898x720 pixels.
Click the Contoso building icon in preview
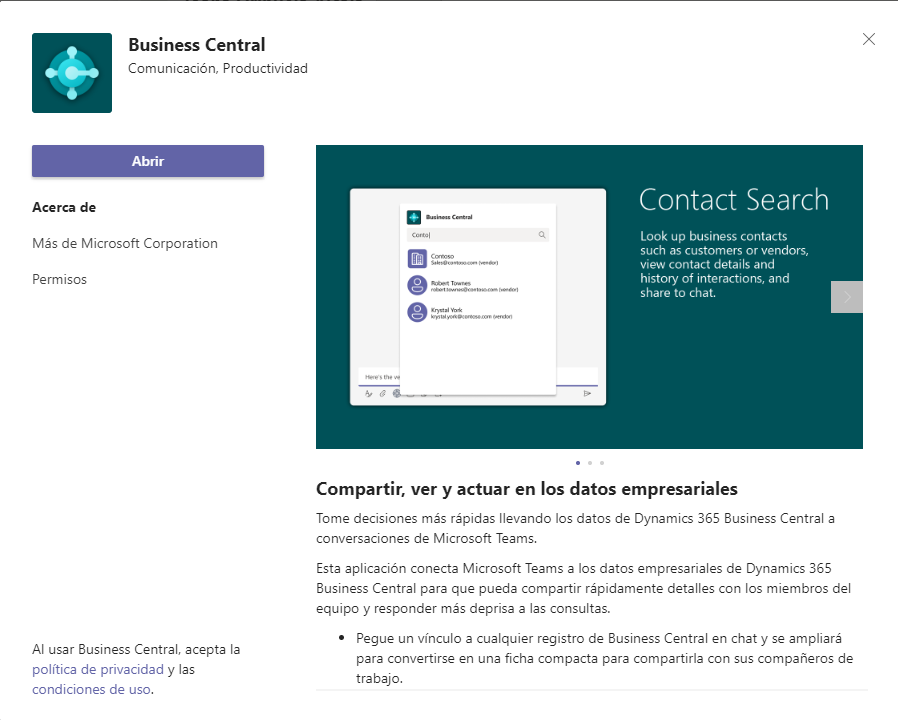coord(417,259)
